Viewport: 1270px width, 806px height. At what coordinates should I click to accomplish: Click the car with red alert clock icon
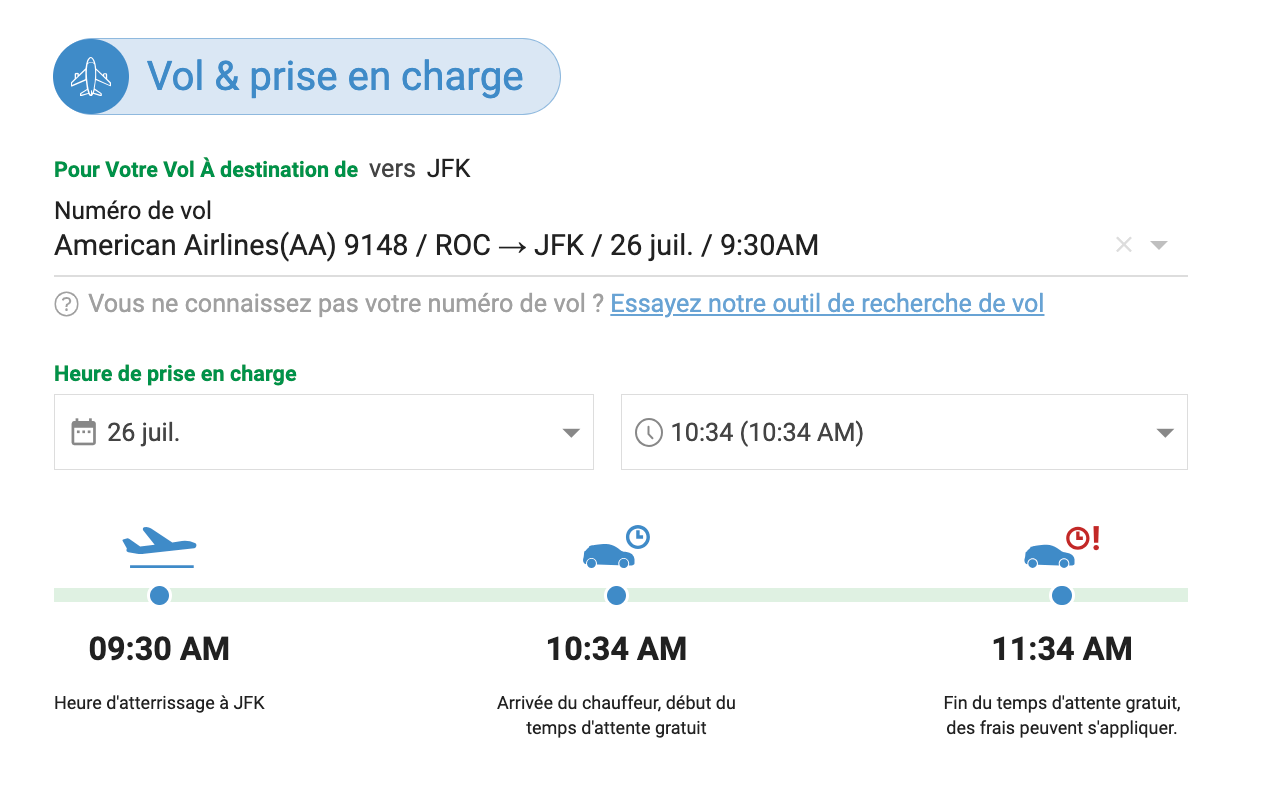pos(1062,547)
